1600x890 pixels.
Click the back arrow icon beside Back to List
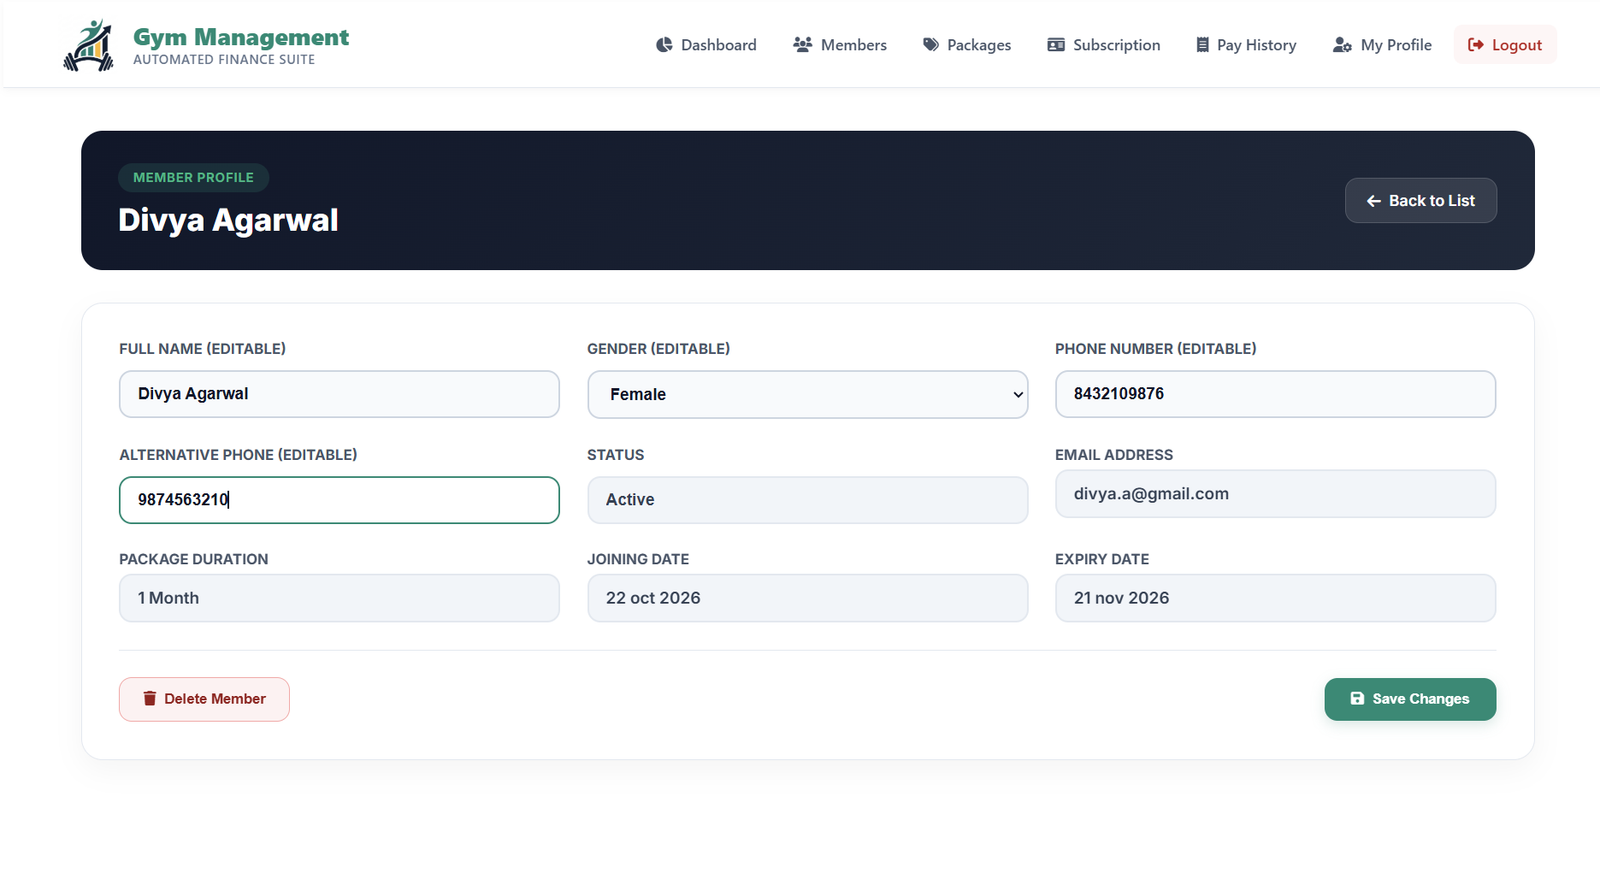[1374, 201]
